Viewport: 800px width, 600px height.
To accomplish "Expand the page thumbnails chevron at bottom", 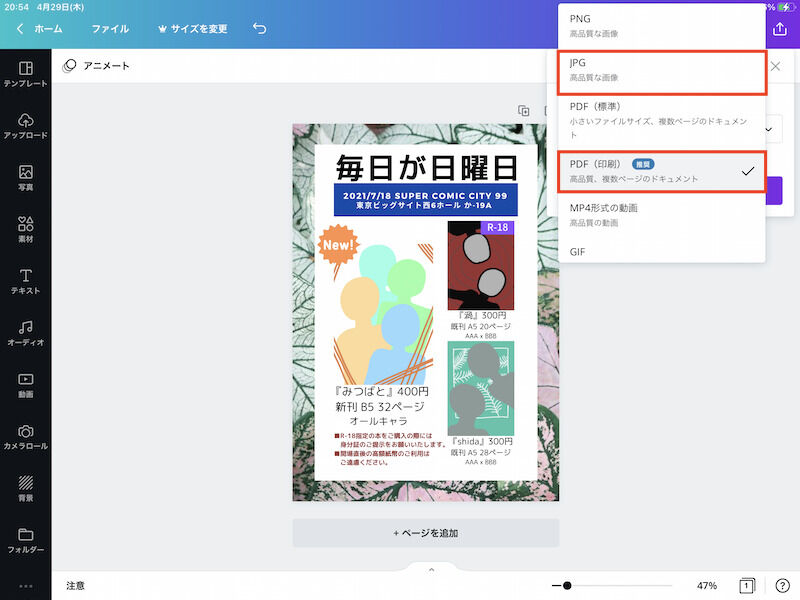I will click(432, 569).
